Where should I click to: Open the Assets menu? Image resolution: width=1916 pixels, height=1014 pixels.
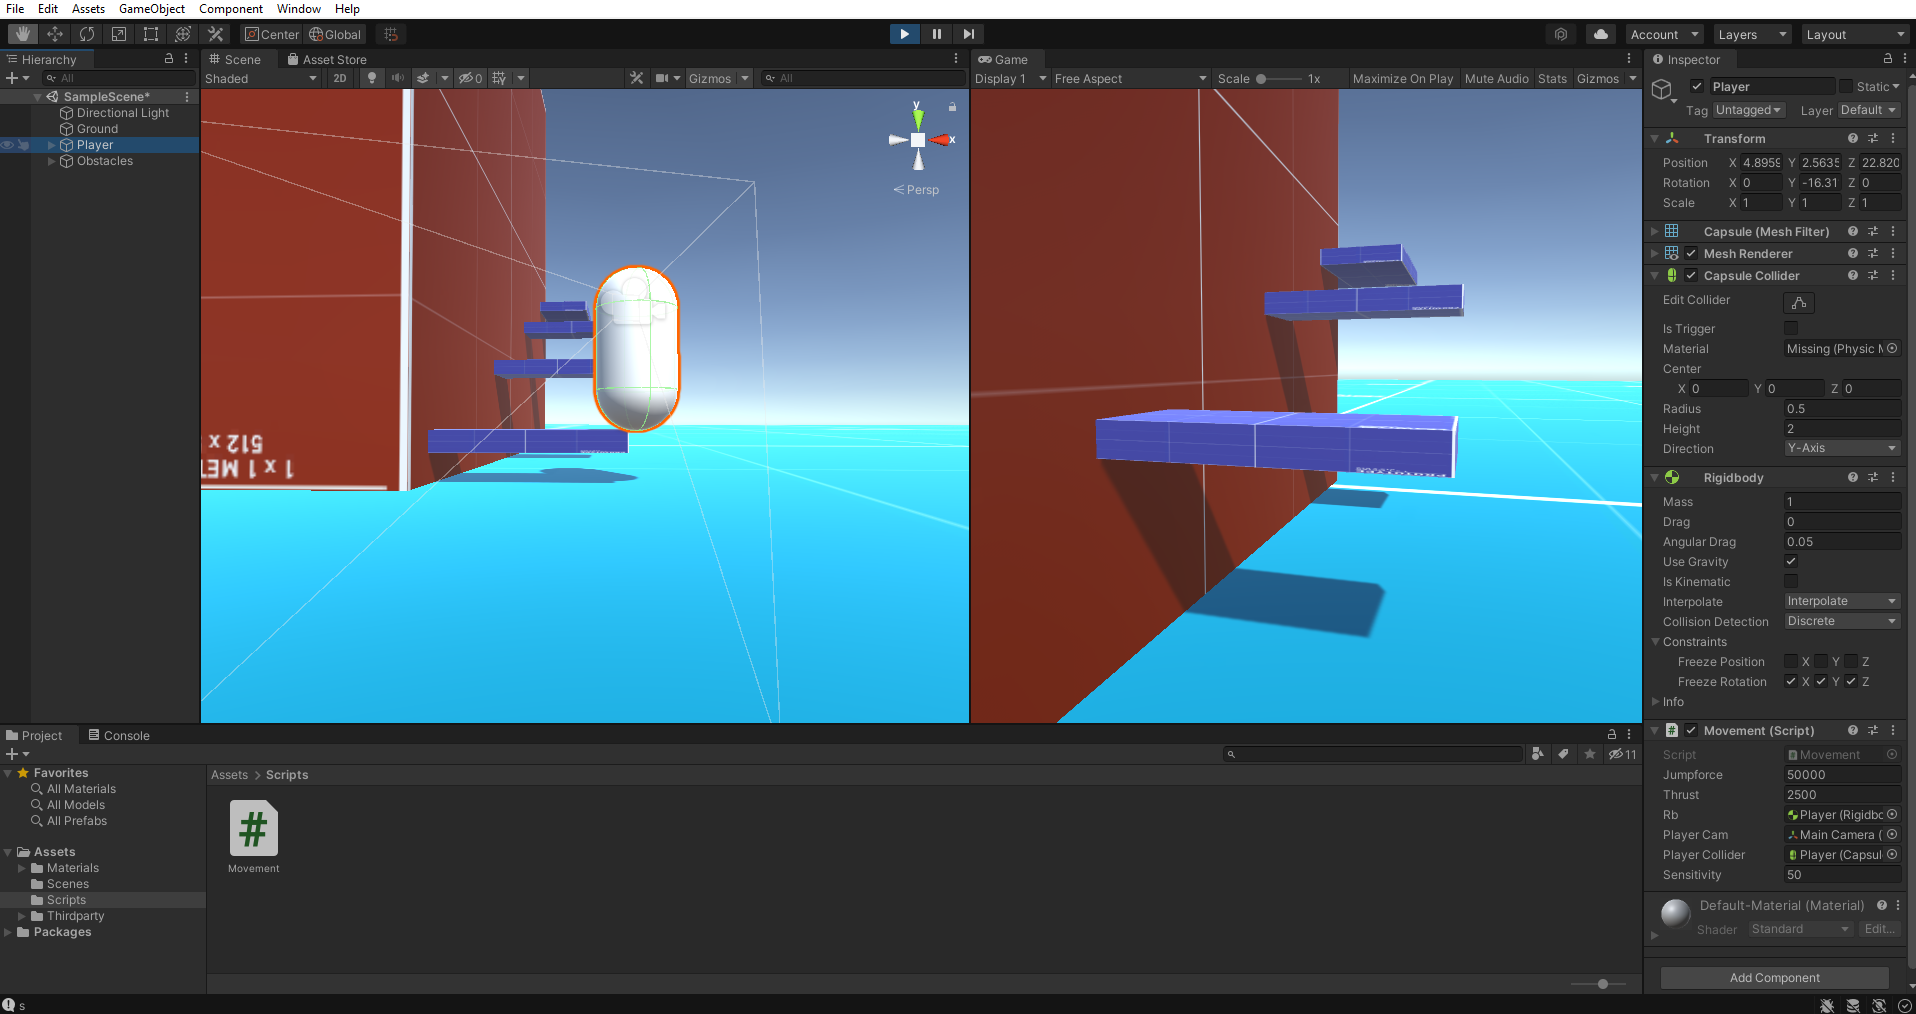tap(88, 9)
